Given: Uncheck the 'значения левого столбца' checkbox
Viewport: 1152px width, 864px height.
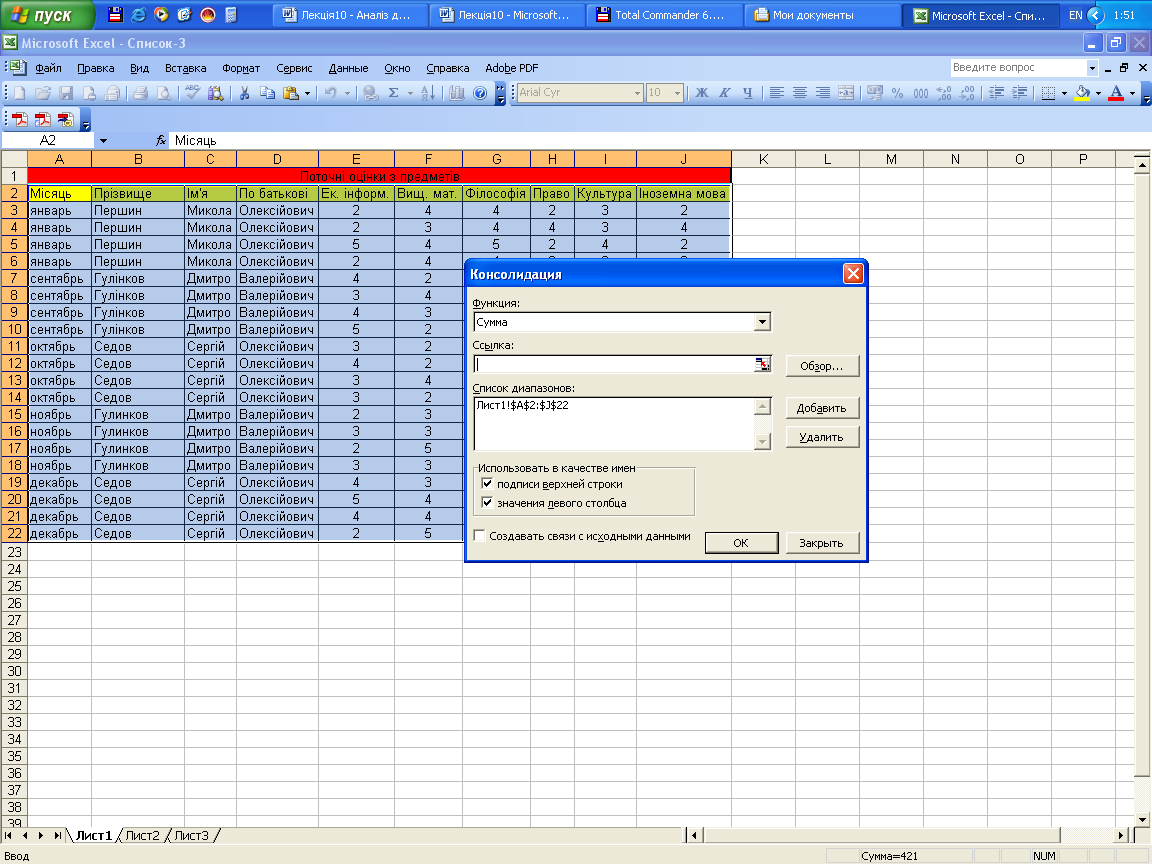Looking at the screenshot, I should coord(487,503).
